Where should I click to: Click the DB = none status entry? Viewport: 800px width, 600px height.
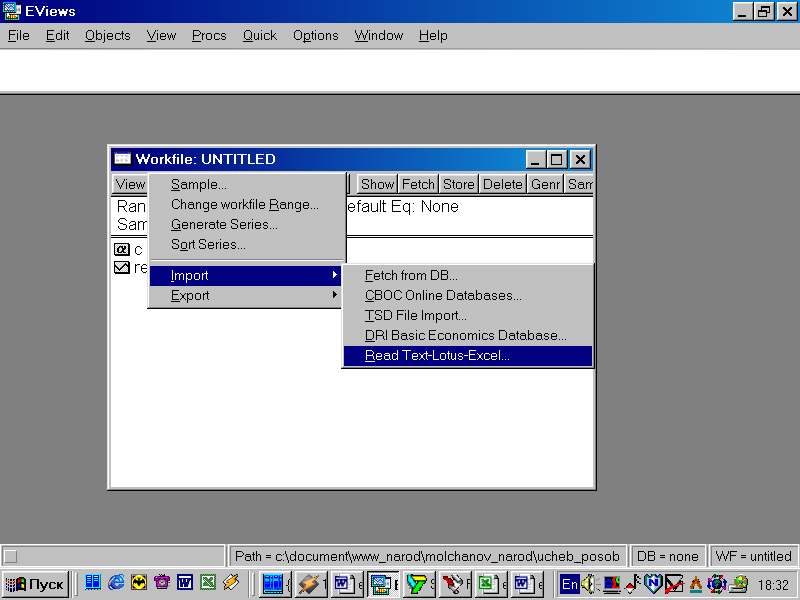(x=667, y=556)
